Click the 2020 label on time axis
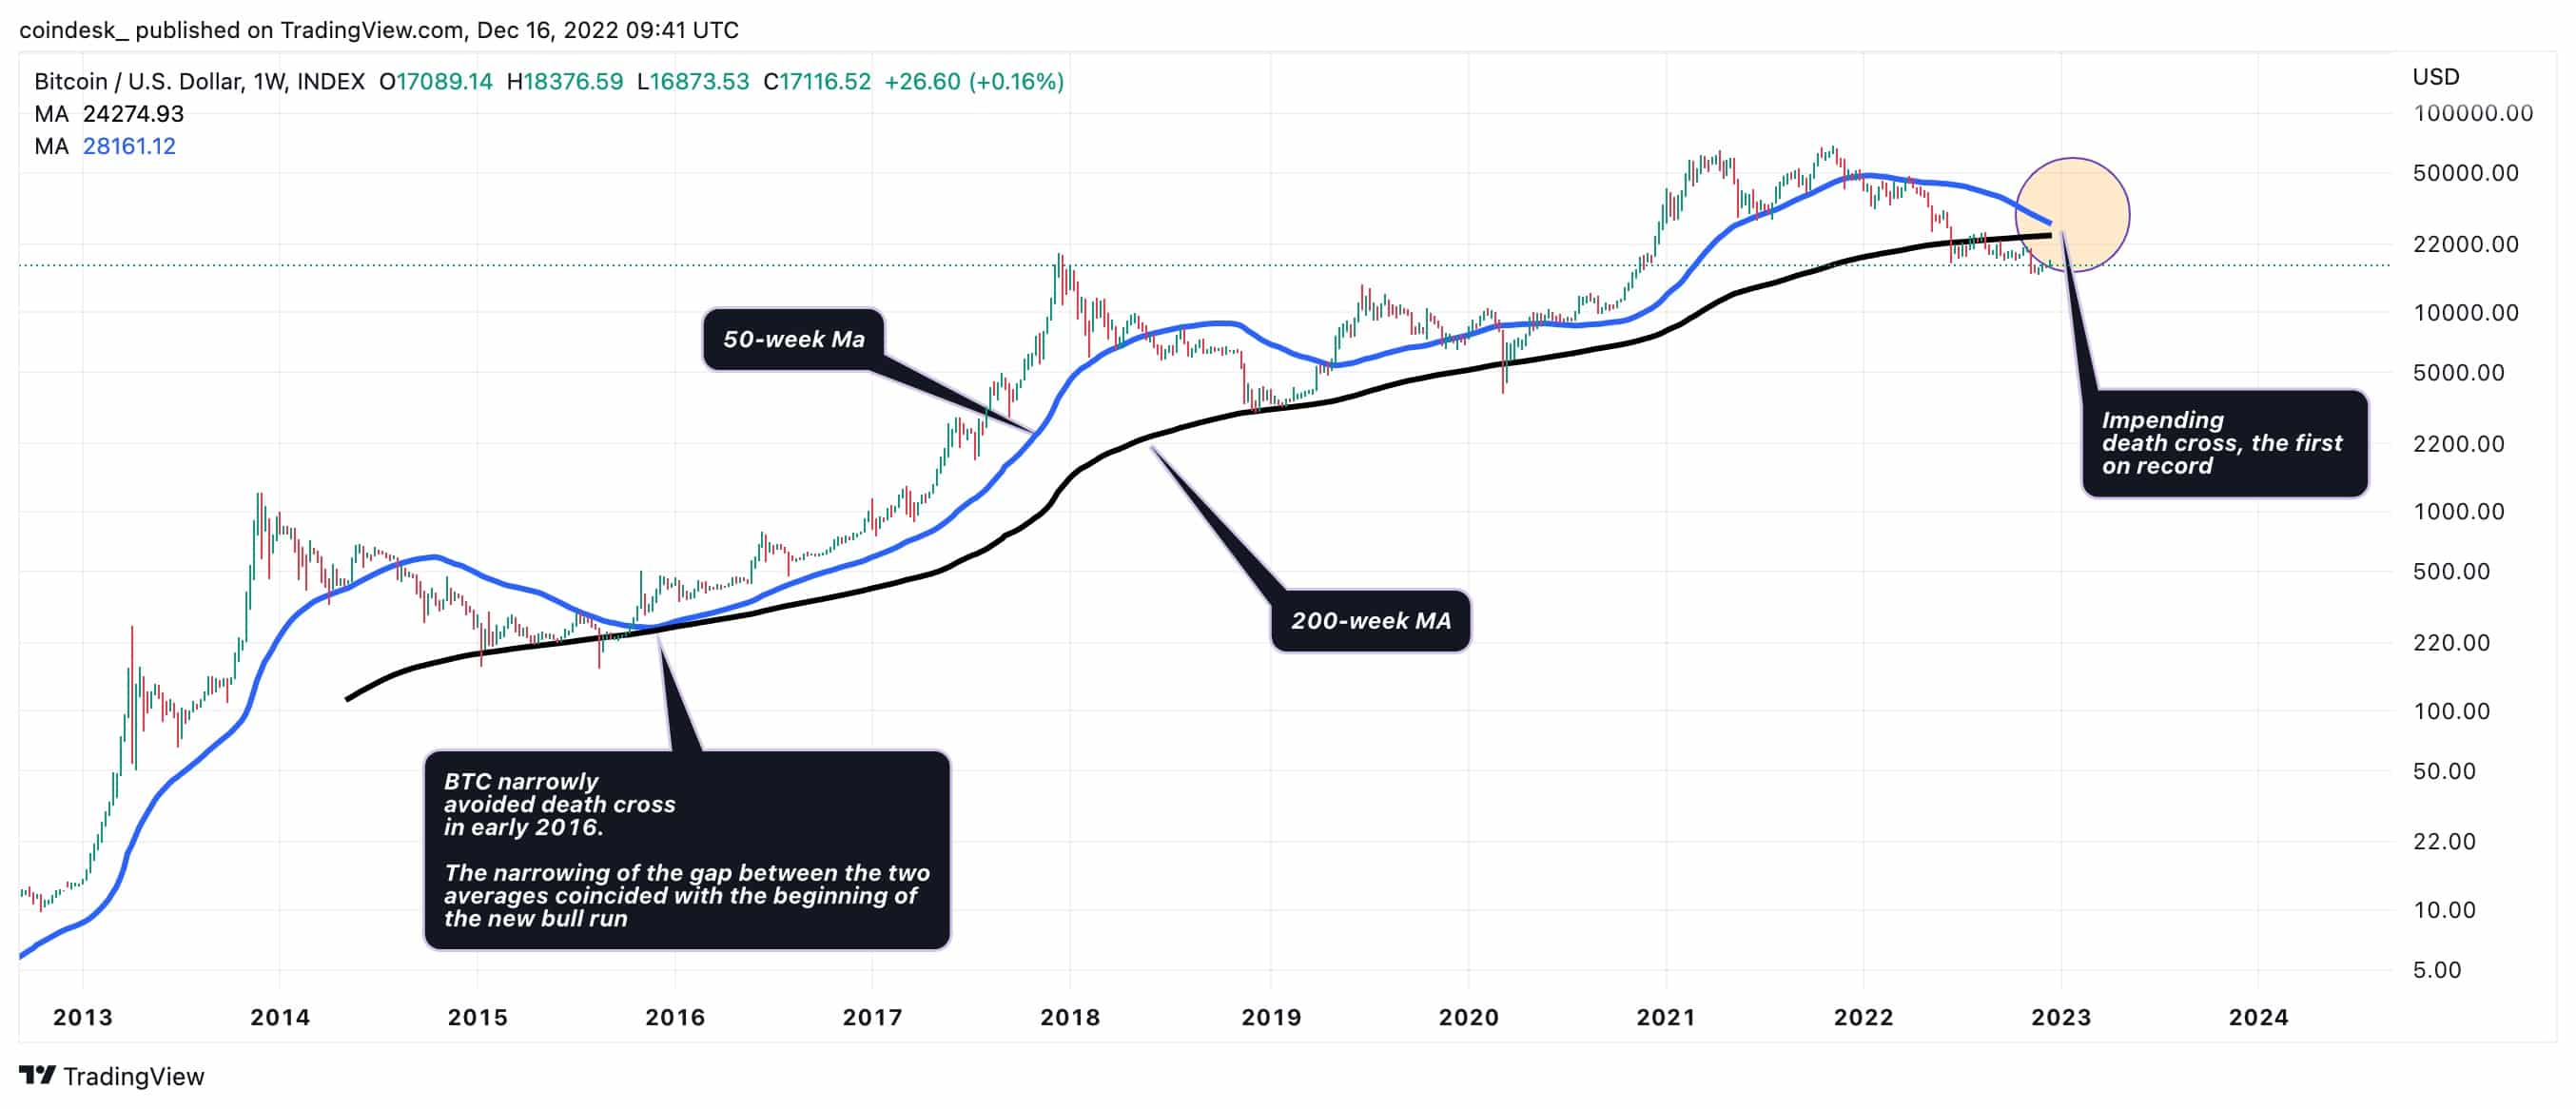Screen dimensions: 2576x1109 1468,1017
